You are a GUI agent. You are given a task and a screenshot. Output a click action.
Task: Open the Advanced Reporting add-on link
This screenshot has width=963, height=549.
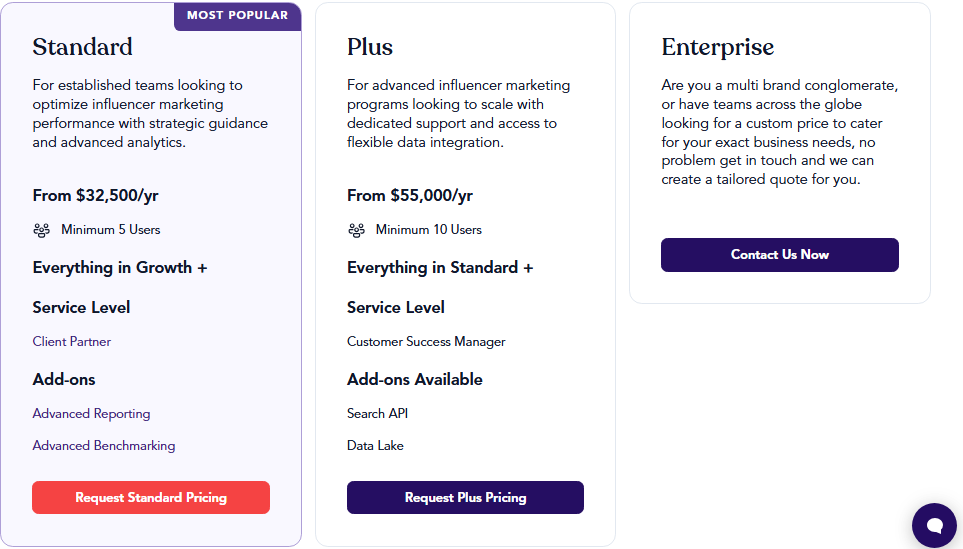(x=92, y=414)
